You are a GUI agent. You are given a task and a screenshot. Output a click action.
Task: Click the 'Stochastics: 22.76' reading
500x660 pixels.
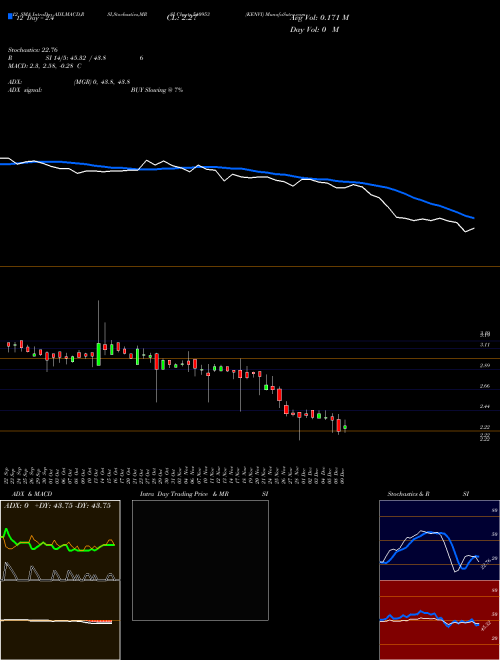33,50
